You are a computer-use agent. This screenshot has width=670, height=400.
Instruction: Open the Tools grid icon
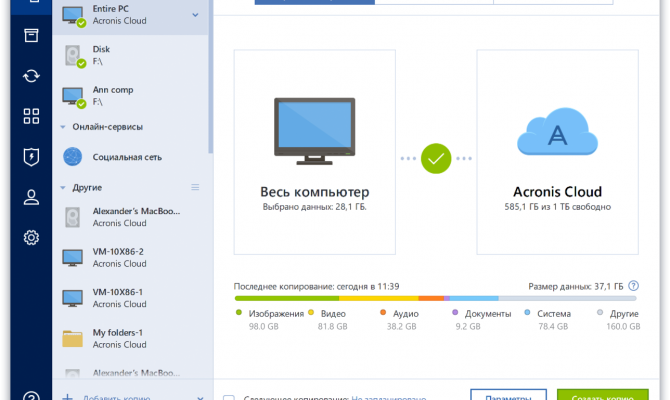[x=31, y=116]
